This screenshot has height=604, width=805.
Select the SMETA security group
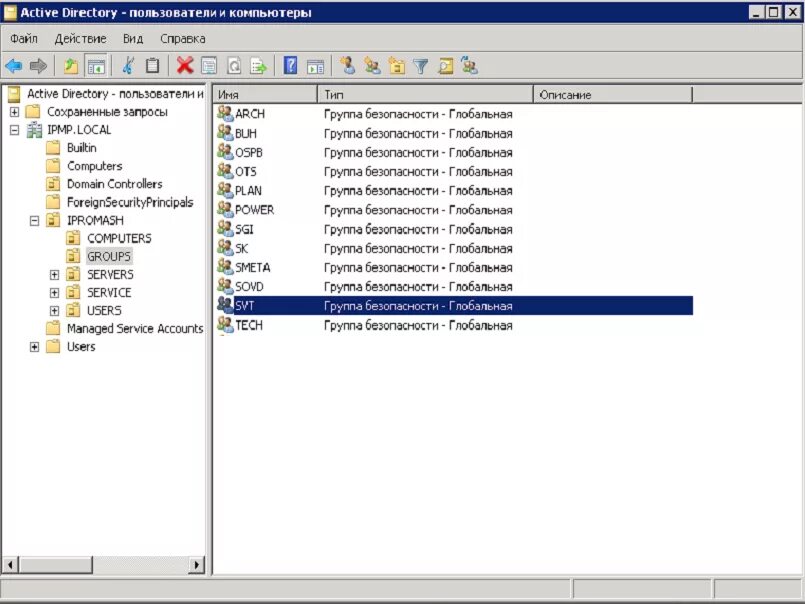(253, 268)
